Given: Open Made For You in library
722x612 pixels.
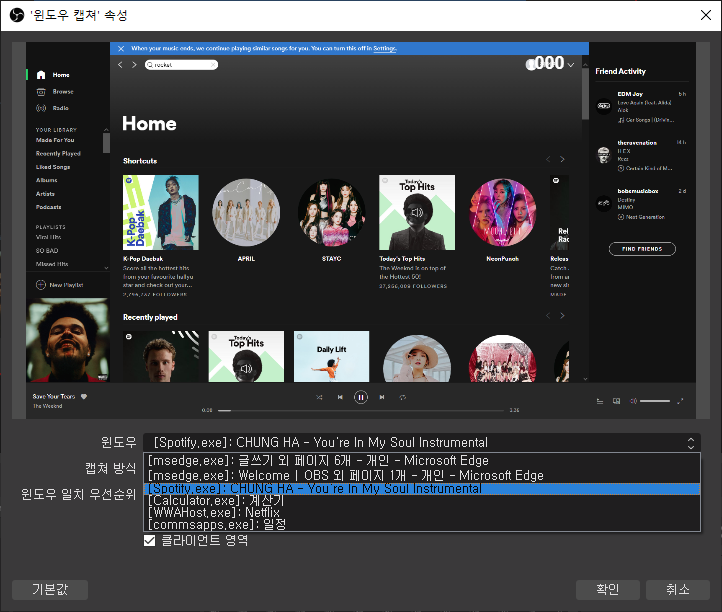Looking at the screenshot, I should [x=55, y=140].
